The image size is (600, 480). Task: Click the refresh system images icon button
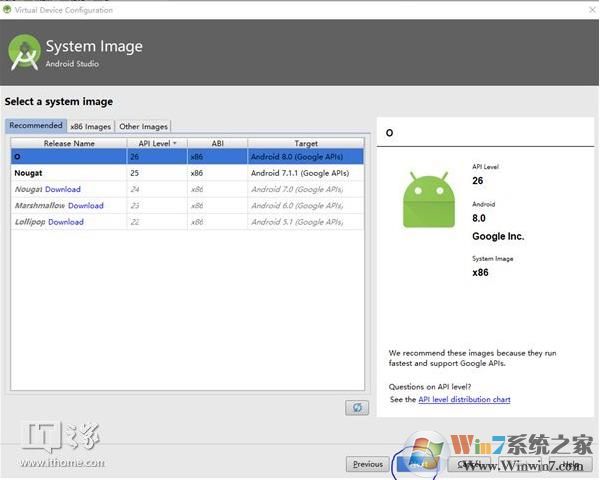pyautogui.click(x=358, y=408)
